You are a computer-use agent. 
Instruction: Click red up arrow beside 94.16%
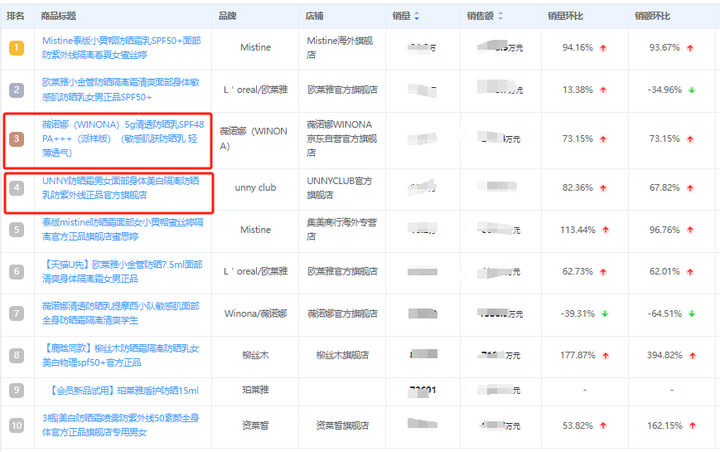tap(603, 48)
